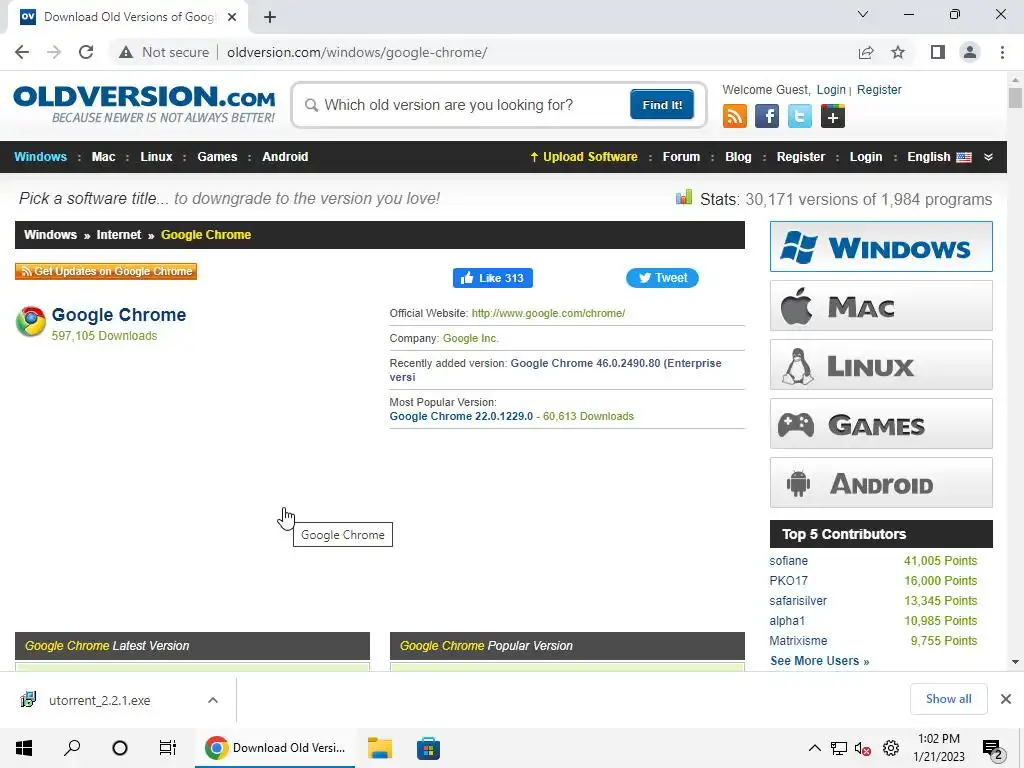Image resolution: width=1024 pixels, height=768 pixels.
Task: Click the Google Inc. company link
Action: [x=470, y=338]
